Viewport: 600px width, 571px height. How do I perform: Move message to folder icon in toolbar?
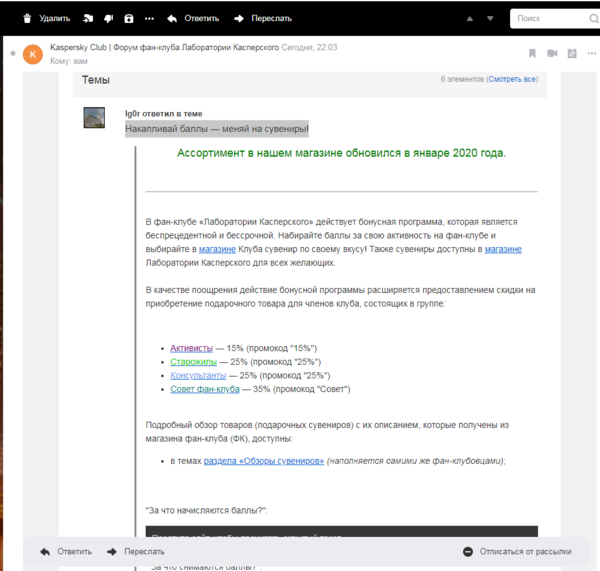pyautogui.click(x=88, y=18)
